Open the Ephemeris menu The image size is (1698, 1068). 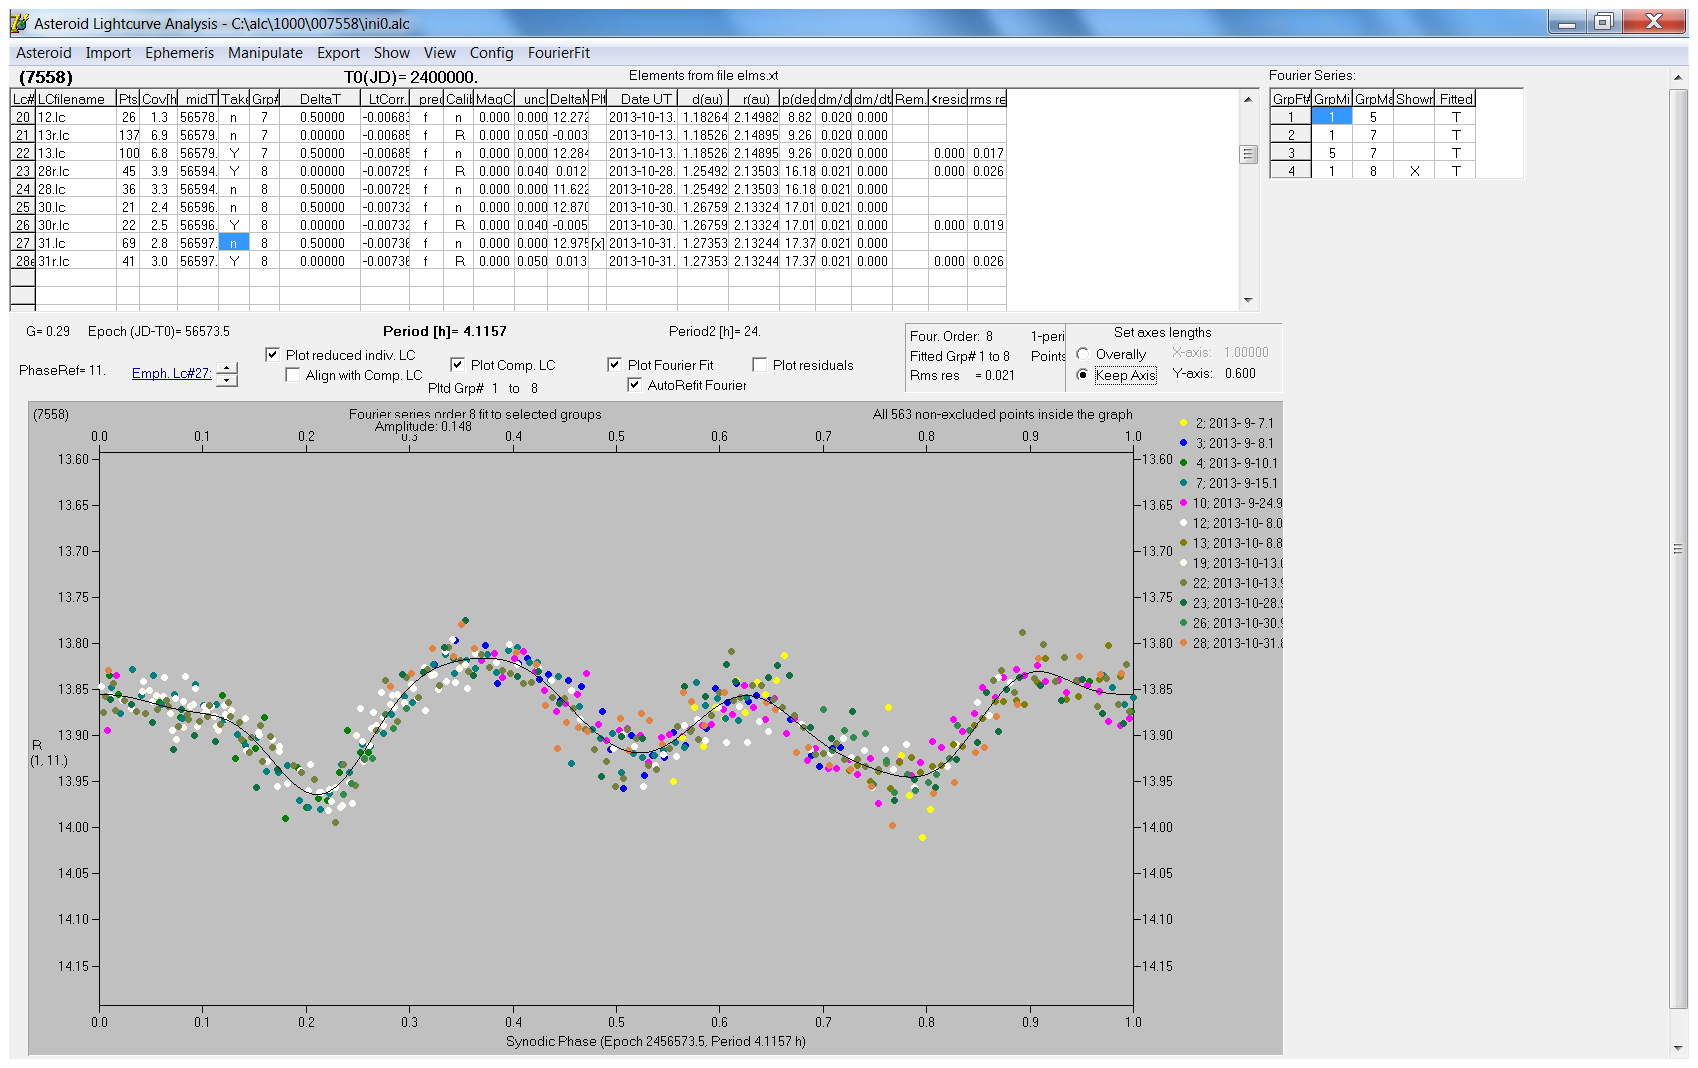coord(179,53)
